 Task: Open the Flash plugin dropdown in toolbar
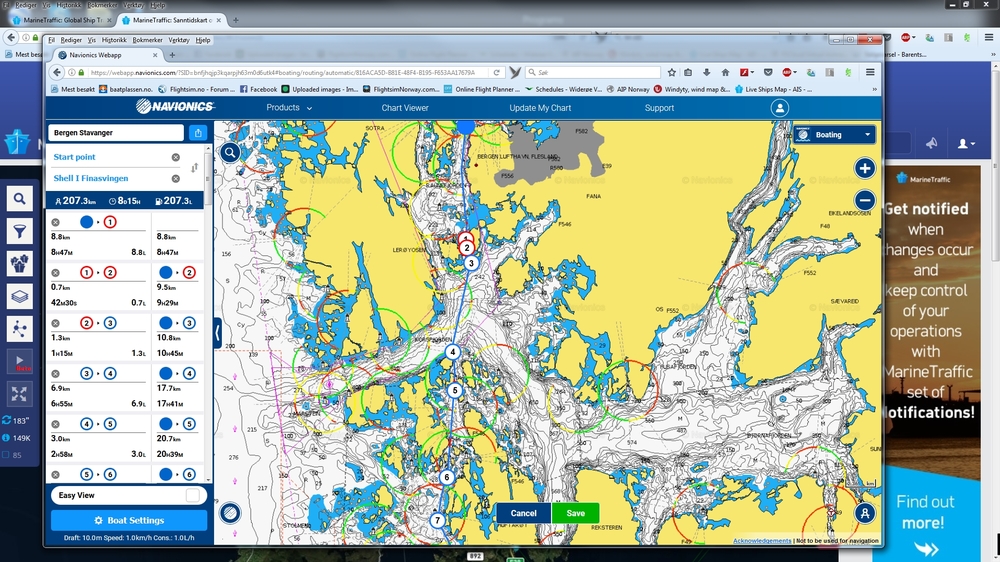[746, 72]
